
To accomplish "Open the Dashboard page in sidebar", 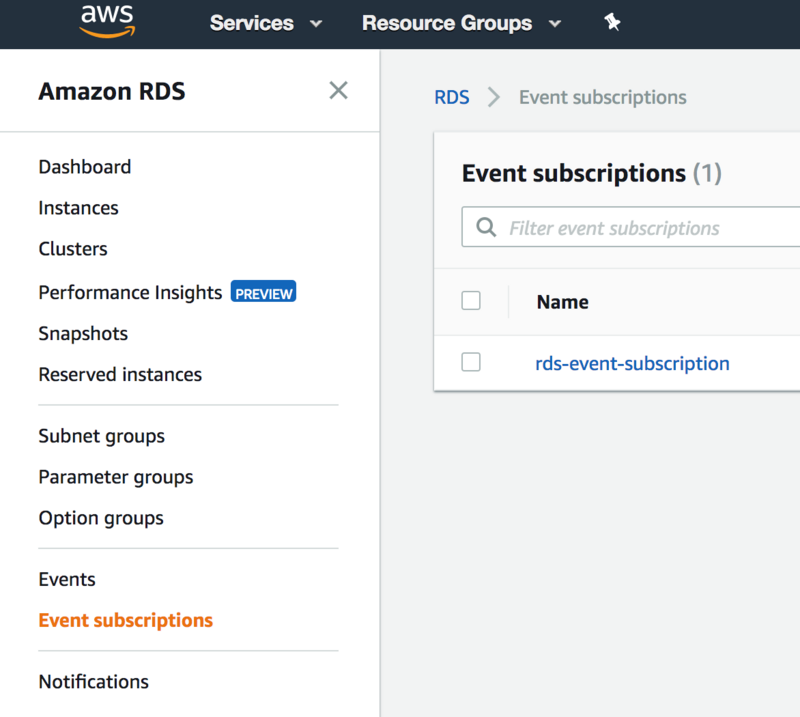I will coord(85,167).
